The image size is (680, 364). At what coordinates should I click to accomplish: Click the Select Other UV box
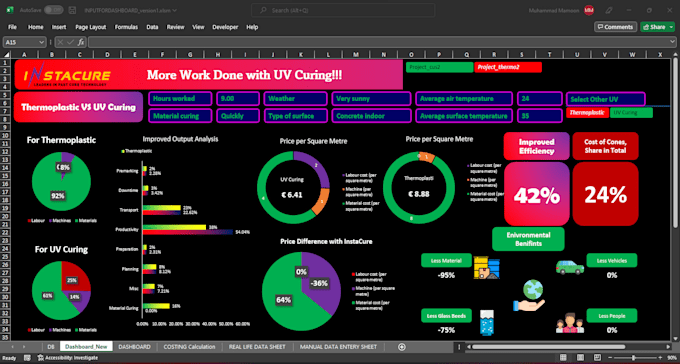(605, 99)
